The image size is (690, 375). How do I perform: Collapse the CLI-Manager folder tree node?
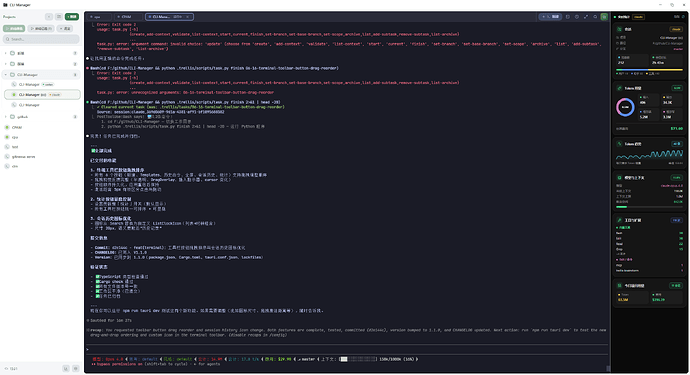pyautogui.click(x=6, y=75)
